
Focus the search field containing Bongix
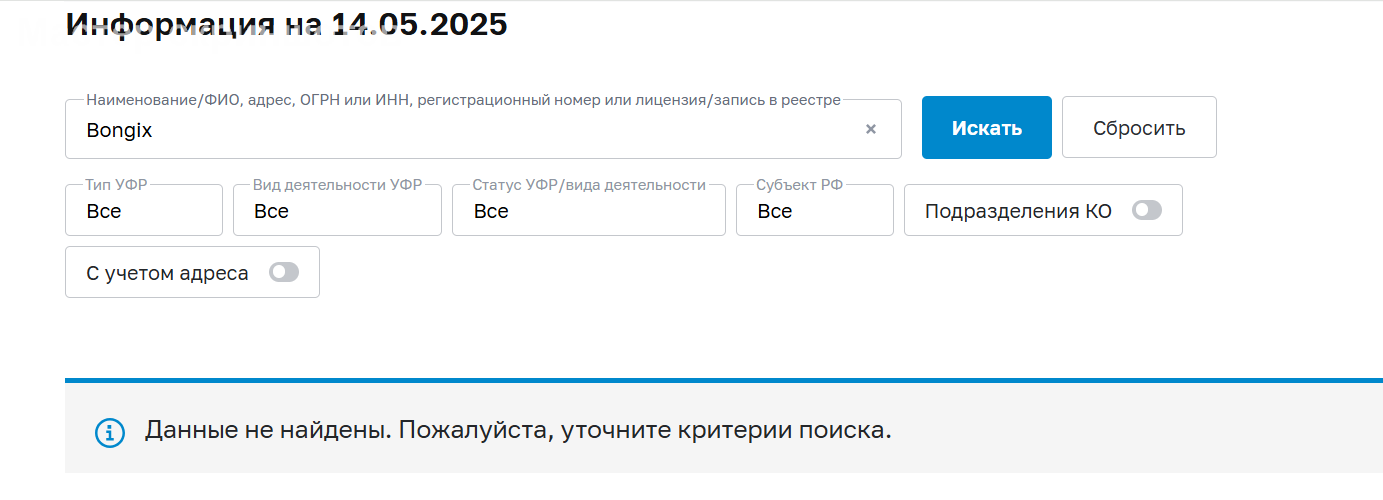[x=460, y=130]
